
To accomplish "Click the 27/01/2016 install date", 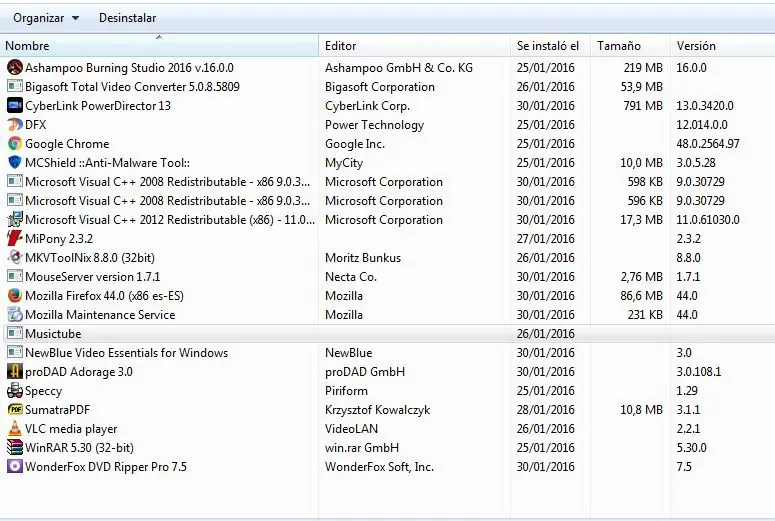I will click(546, 238).
